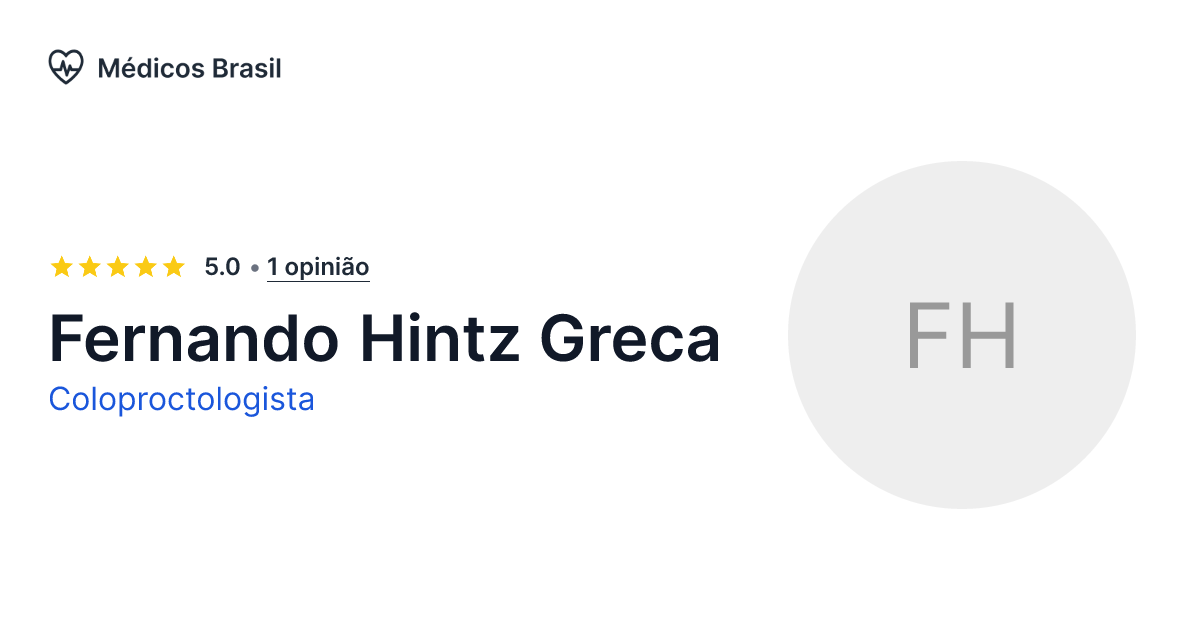Select the second rating star
1200x630 pixels.
[90, 267]
